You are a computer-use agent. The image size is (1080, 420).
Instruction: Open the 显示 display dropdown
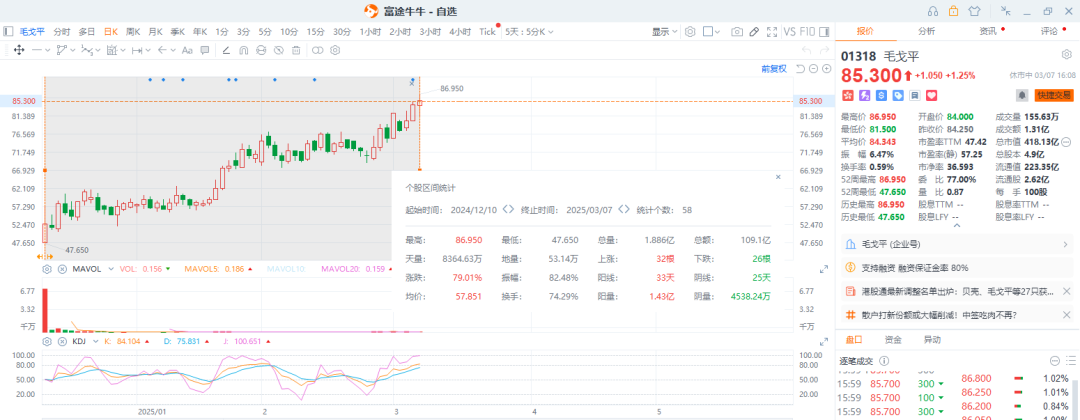point(665,32)
